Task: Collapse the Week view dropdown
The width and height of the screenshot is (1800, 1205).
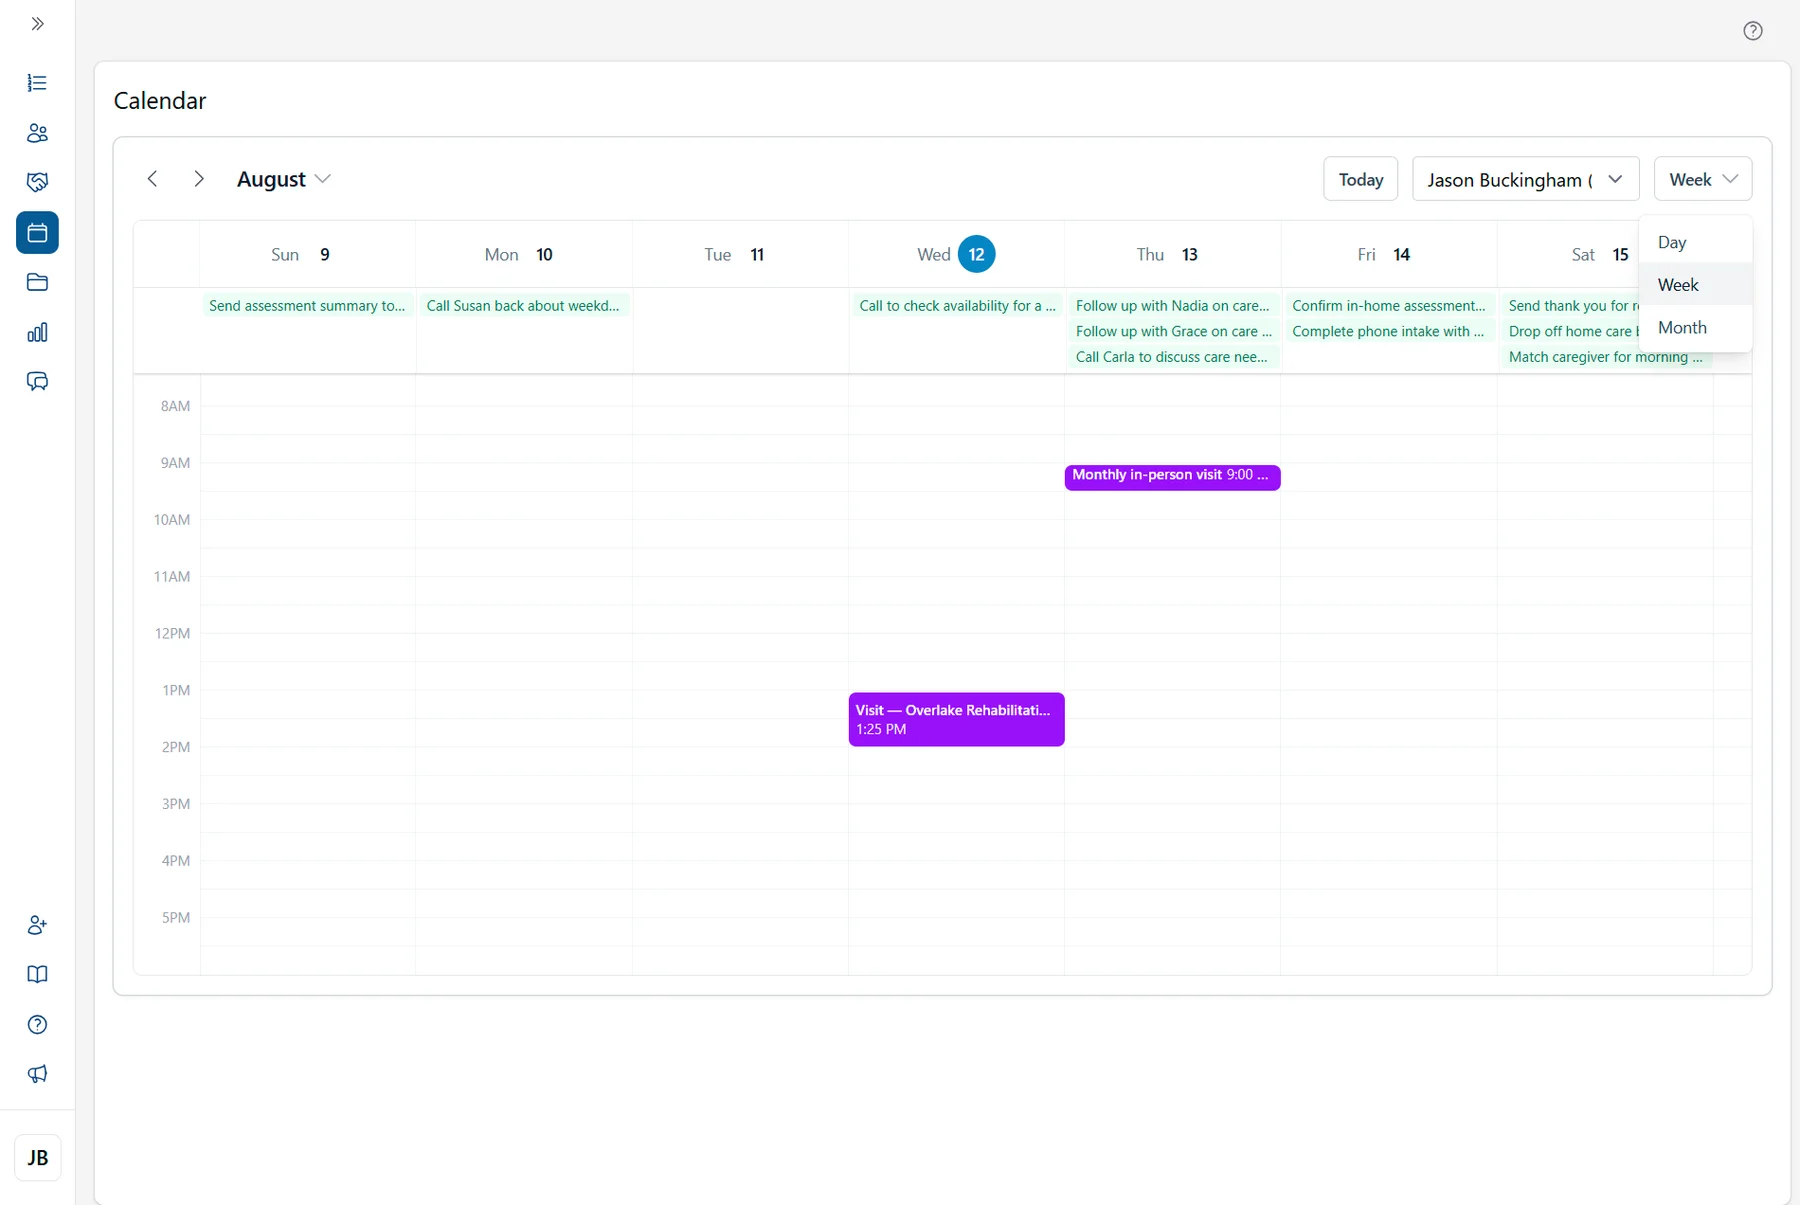Action: [1702, 179]
